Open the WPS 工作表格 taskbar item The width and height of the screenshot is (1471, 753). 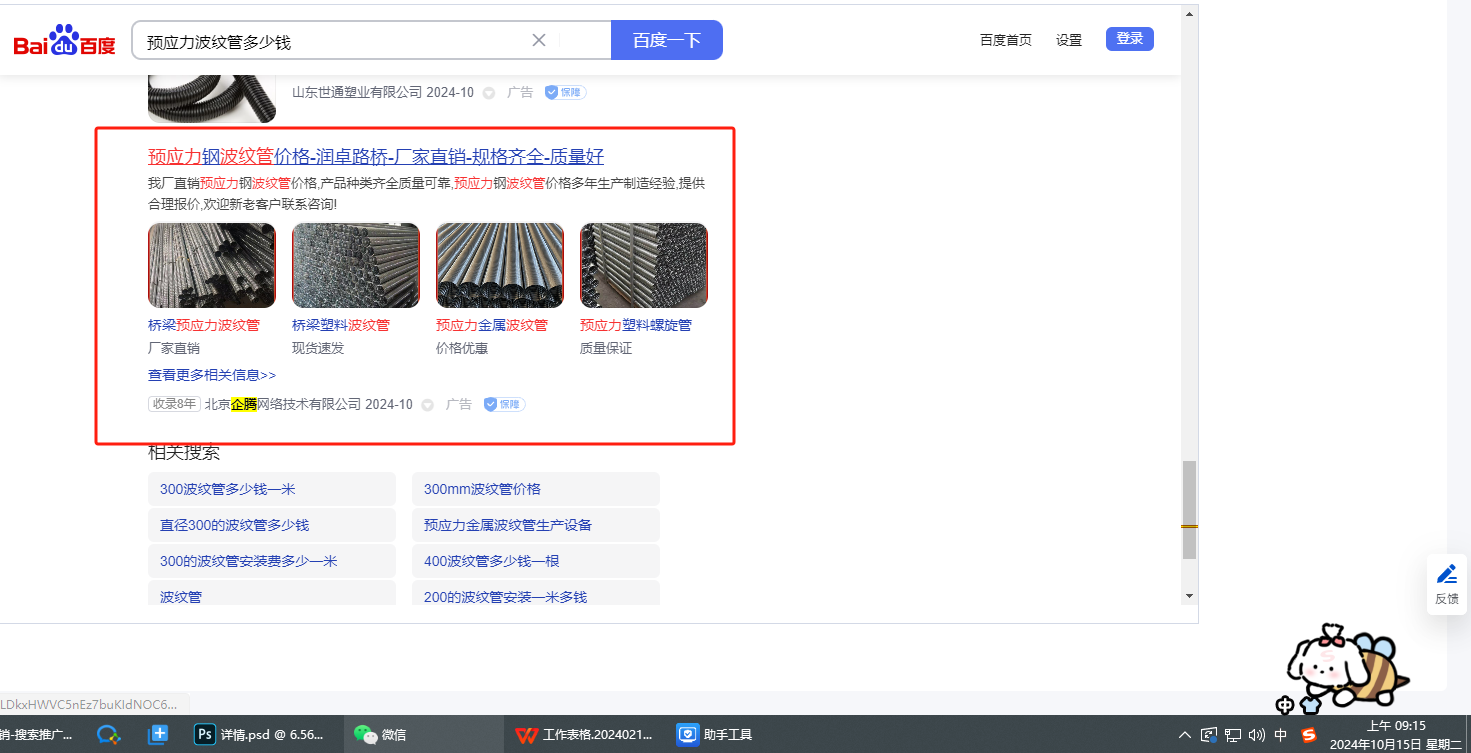click(x=584, y=735)
